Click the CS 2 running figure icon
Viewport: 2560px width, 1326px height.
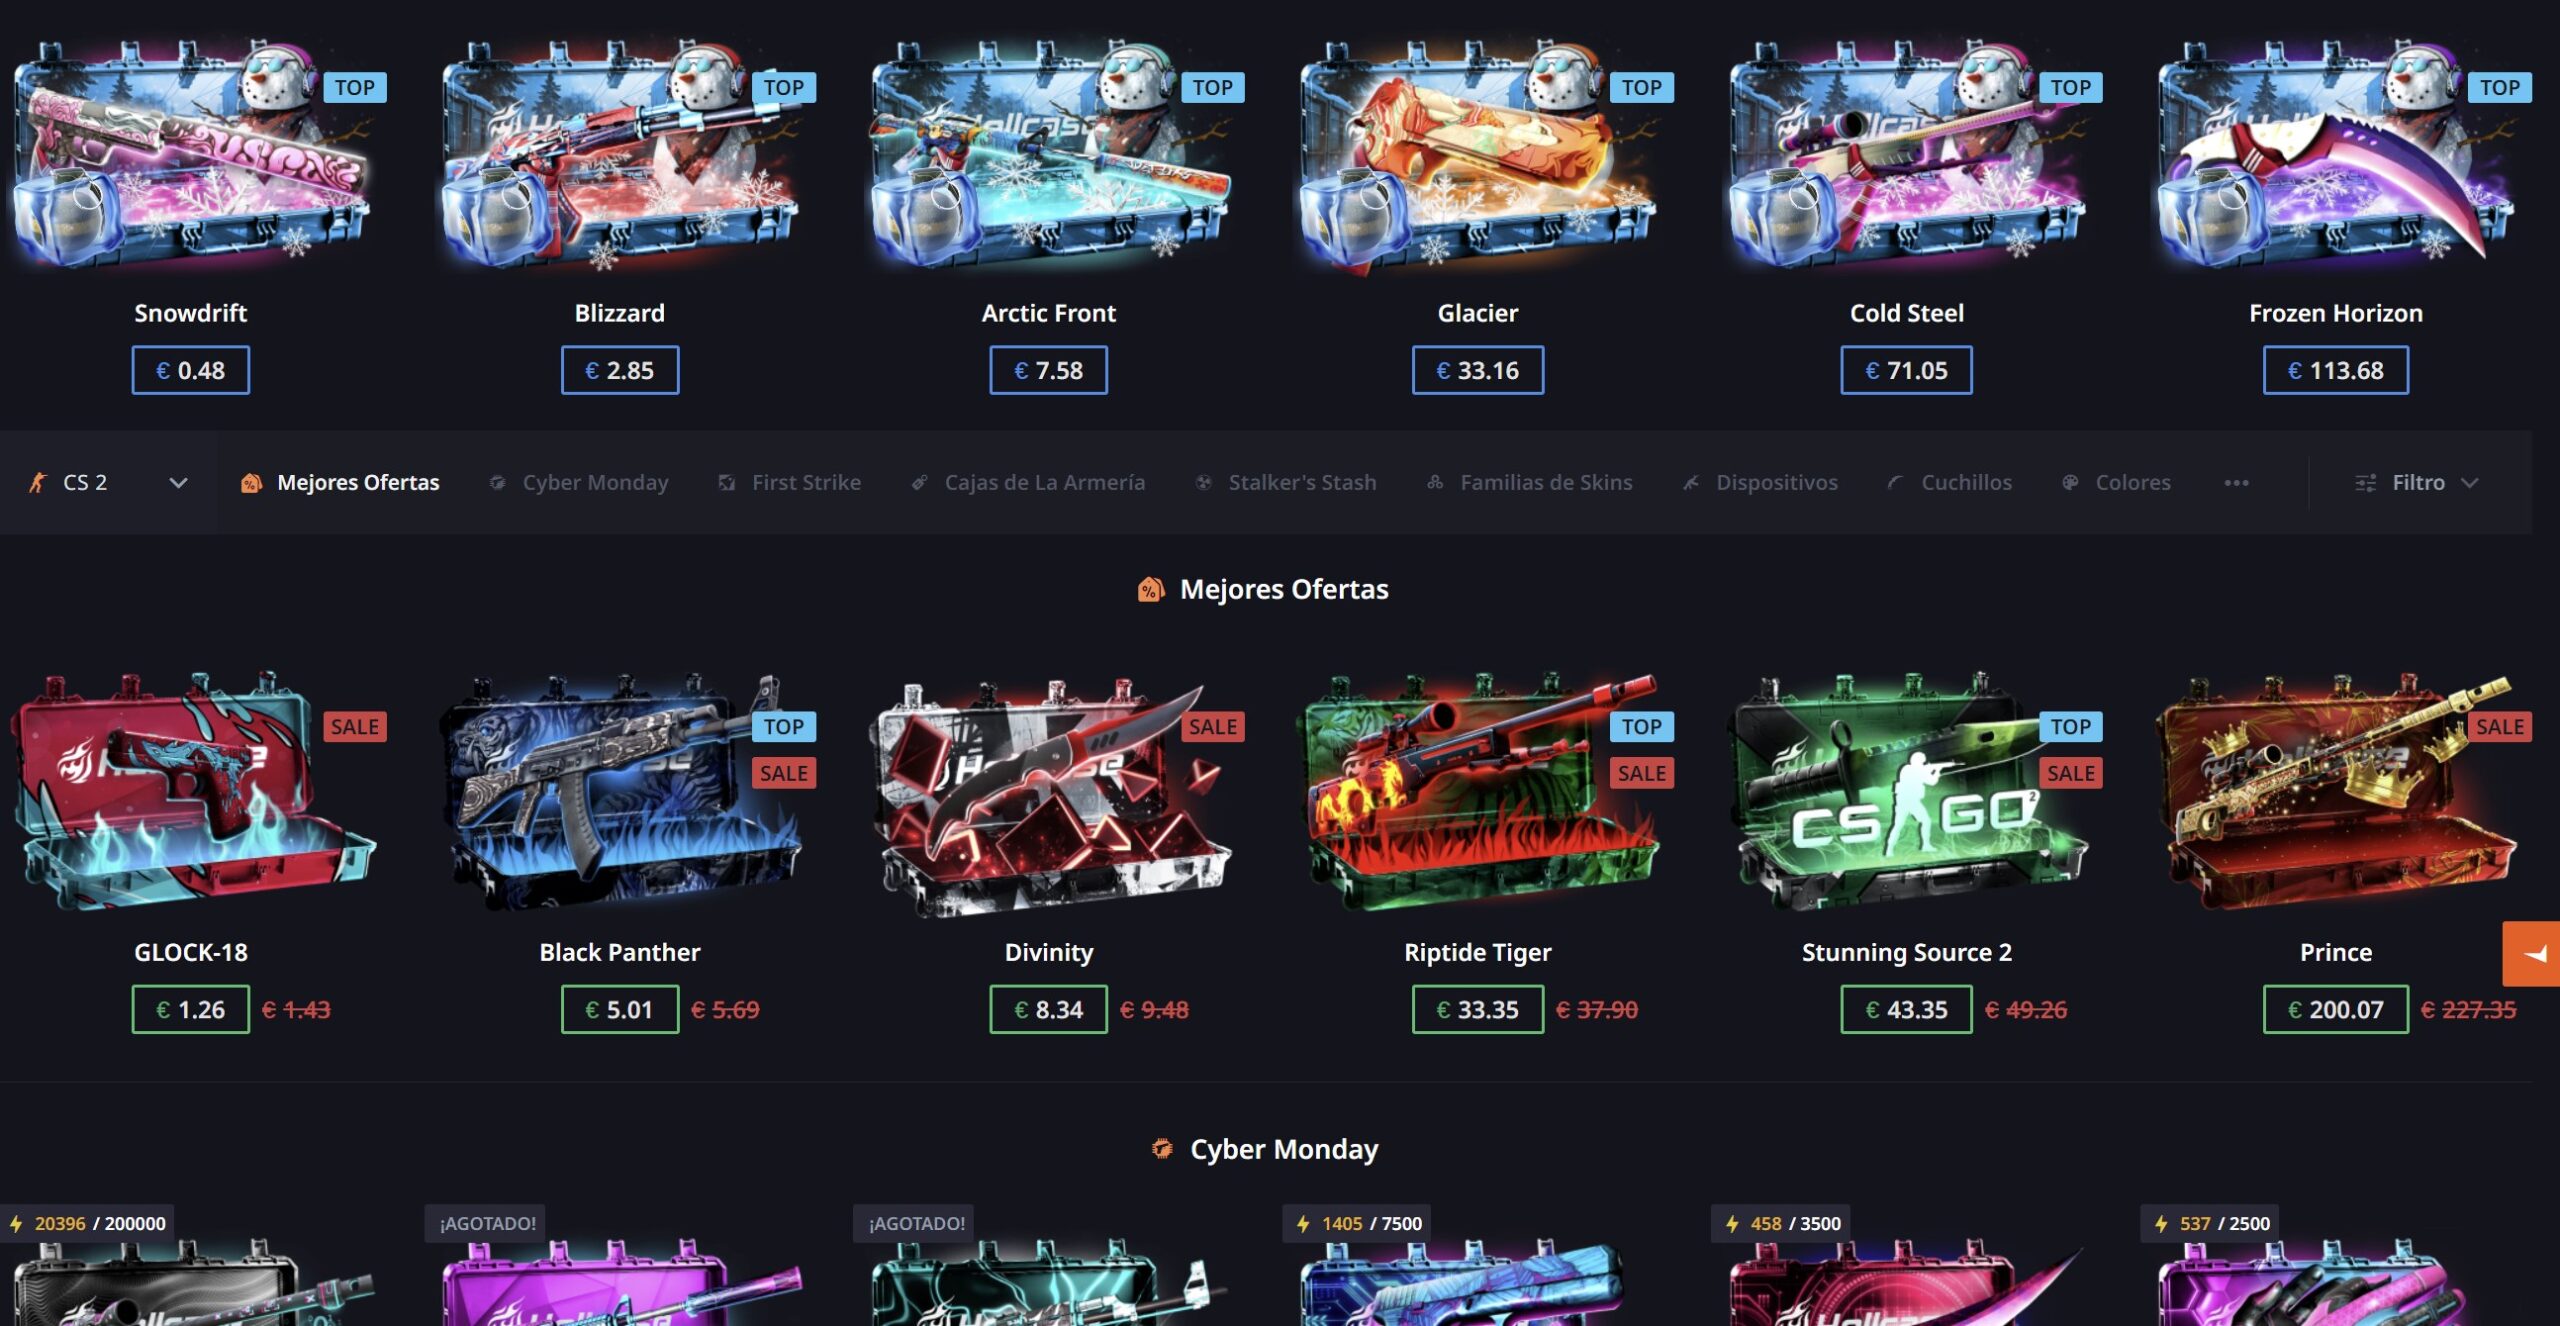point(38,483)
